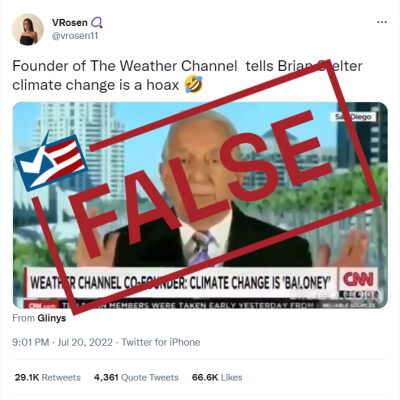Click the CNN.com logo in the news ticker
Viewport: 400px width, 400px height.
tap(40, 305)
